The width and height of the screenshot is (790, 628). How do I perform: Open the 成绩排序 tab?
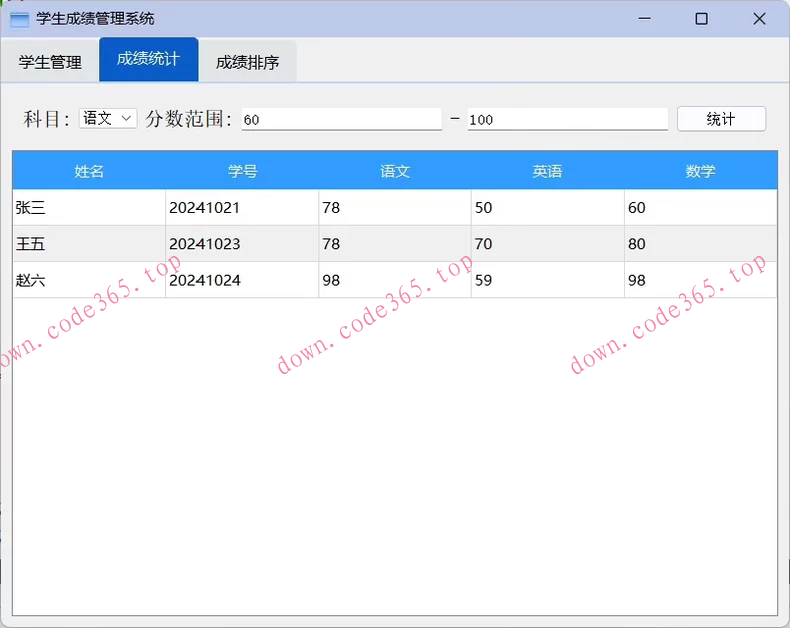[247, 62]
